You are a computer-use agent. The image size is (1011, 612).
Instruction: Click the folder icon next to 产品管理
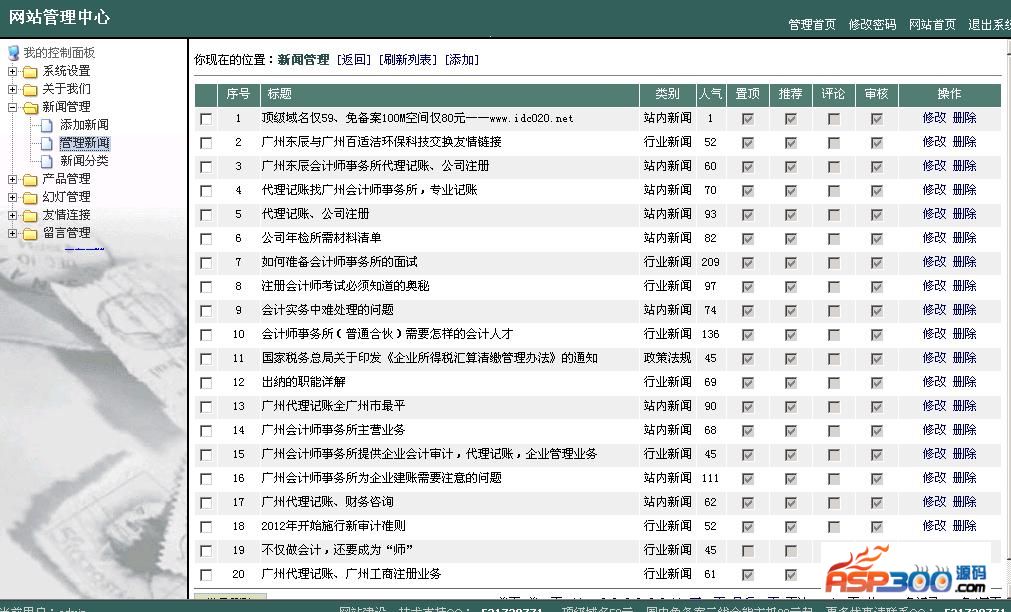click(30, 179)
